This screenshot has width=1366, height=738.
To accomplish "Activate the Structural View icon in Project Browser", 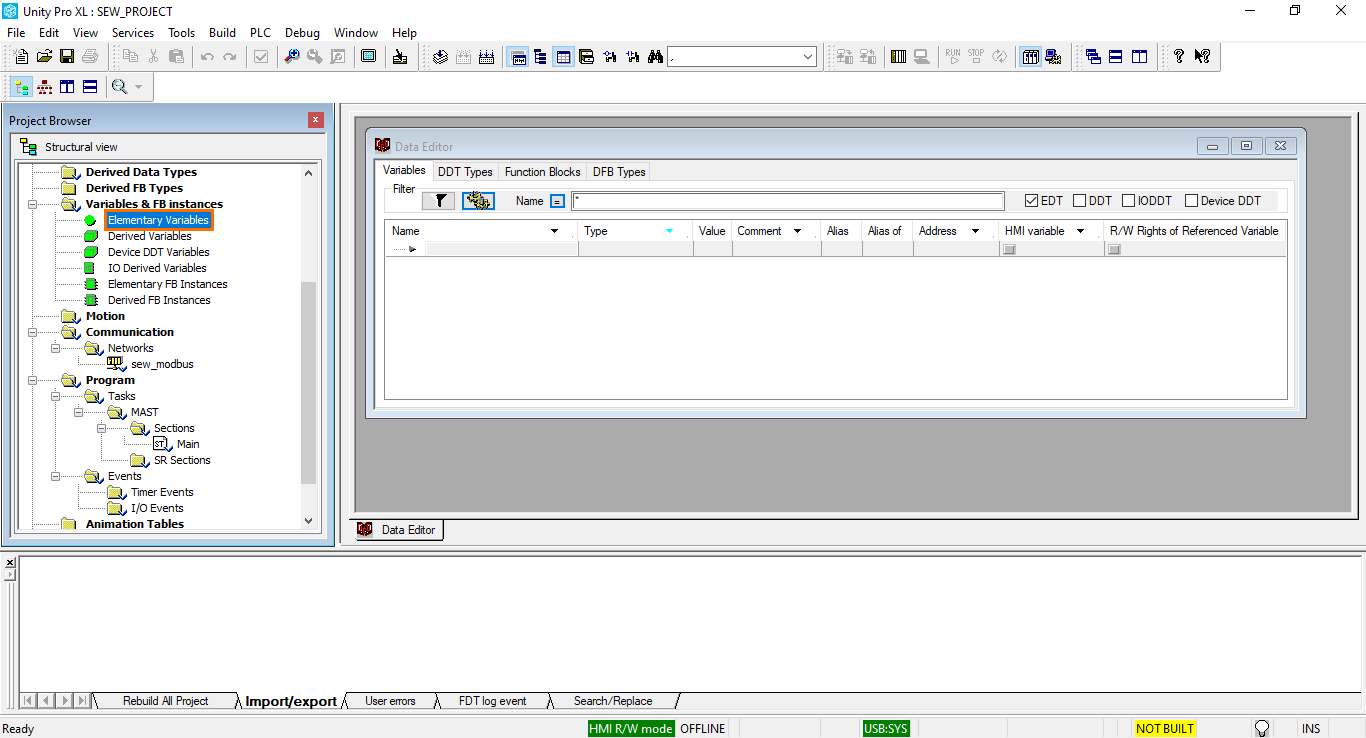I will [31, 146].
